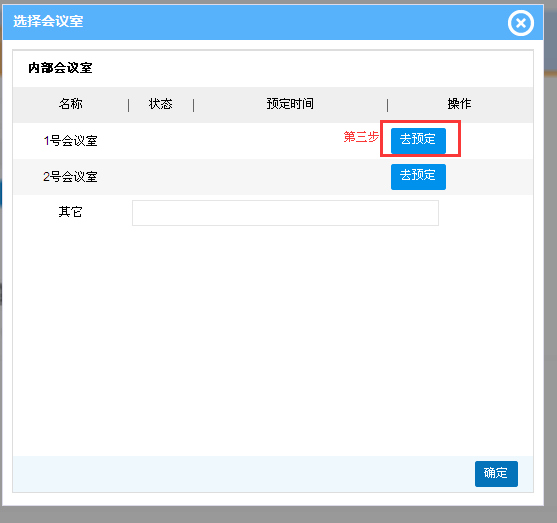Screen dimensions: 557x523
Task: Click 去预定 for 2号会议室
Action: point(418,177)
